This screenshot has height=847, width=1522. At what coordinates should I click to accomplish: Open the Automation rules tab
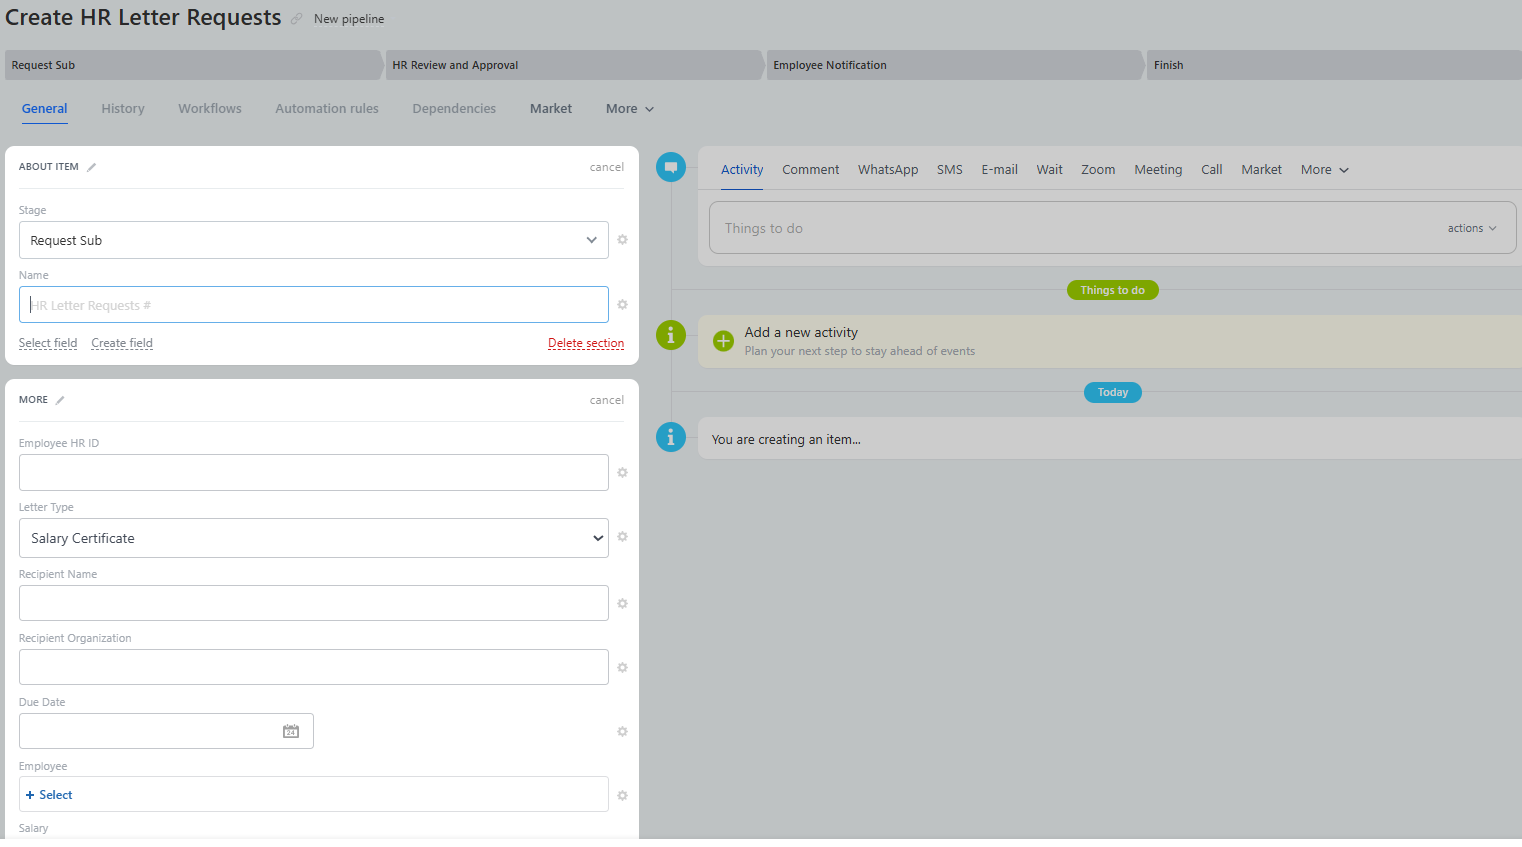(x=327, y=109)
